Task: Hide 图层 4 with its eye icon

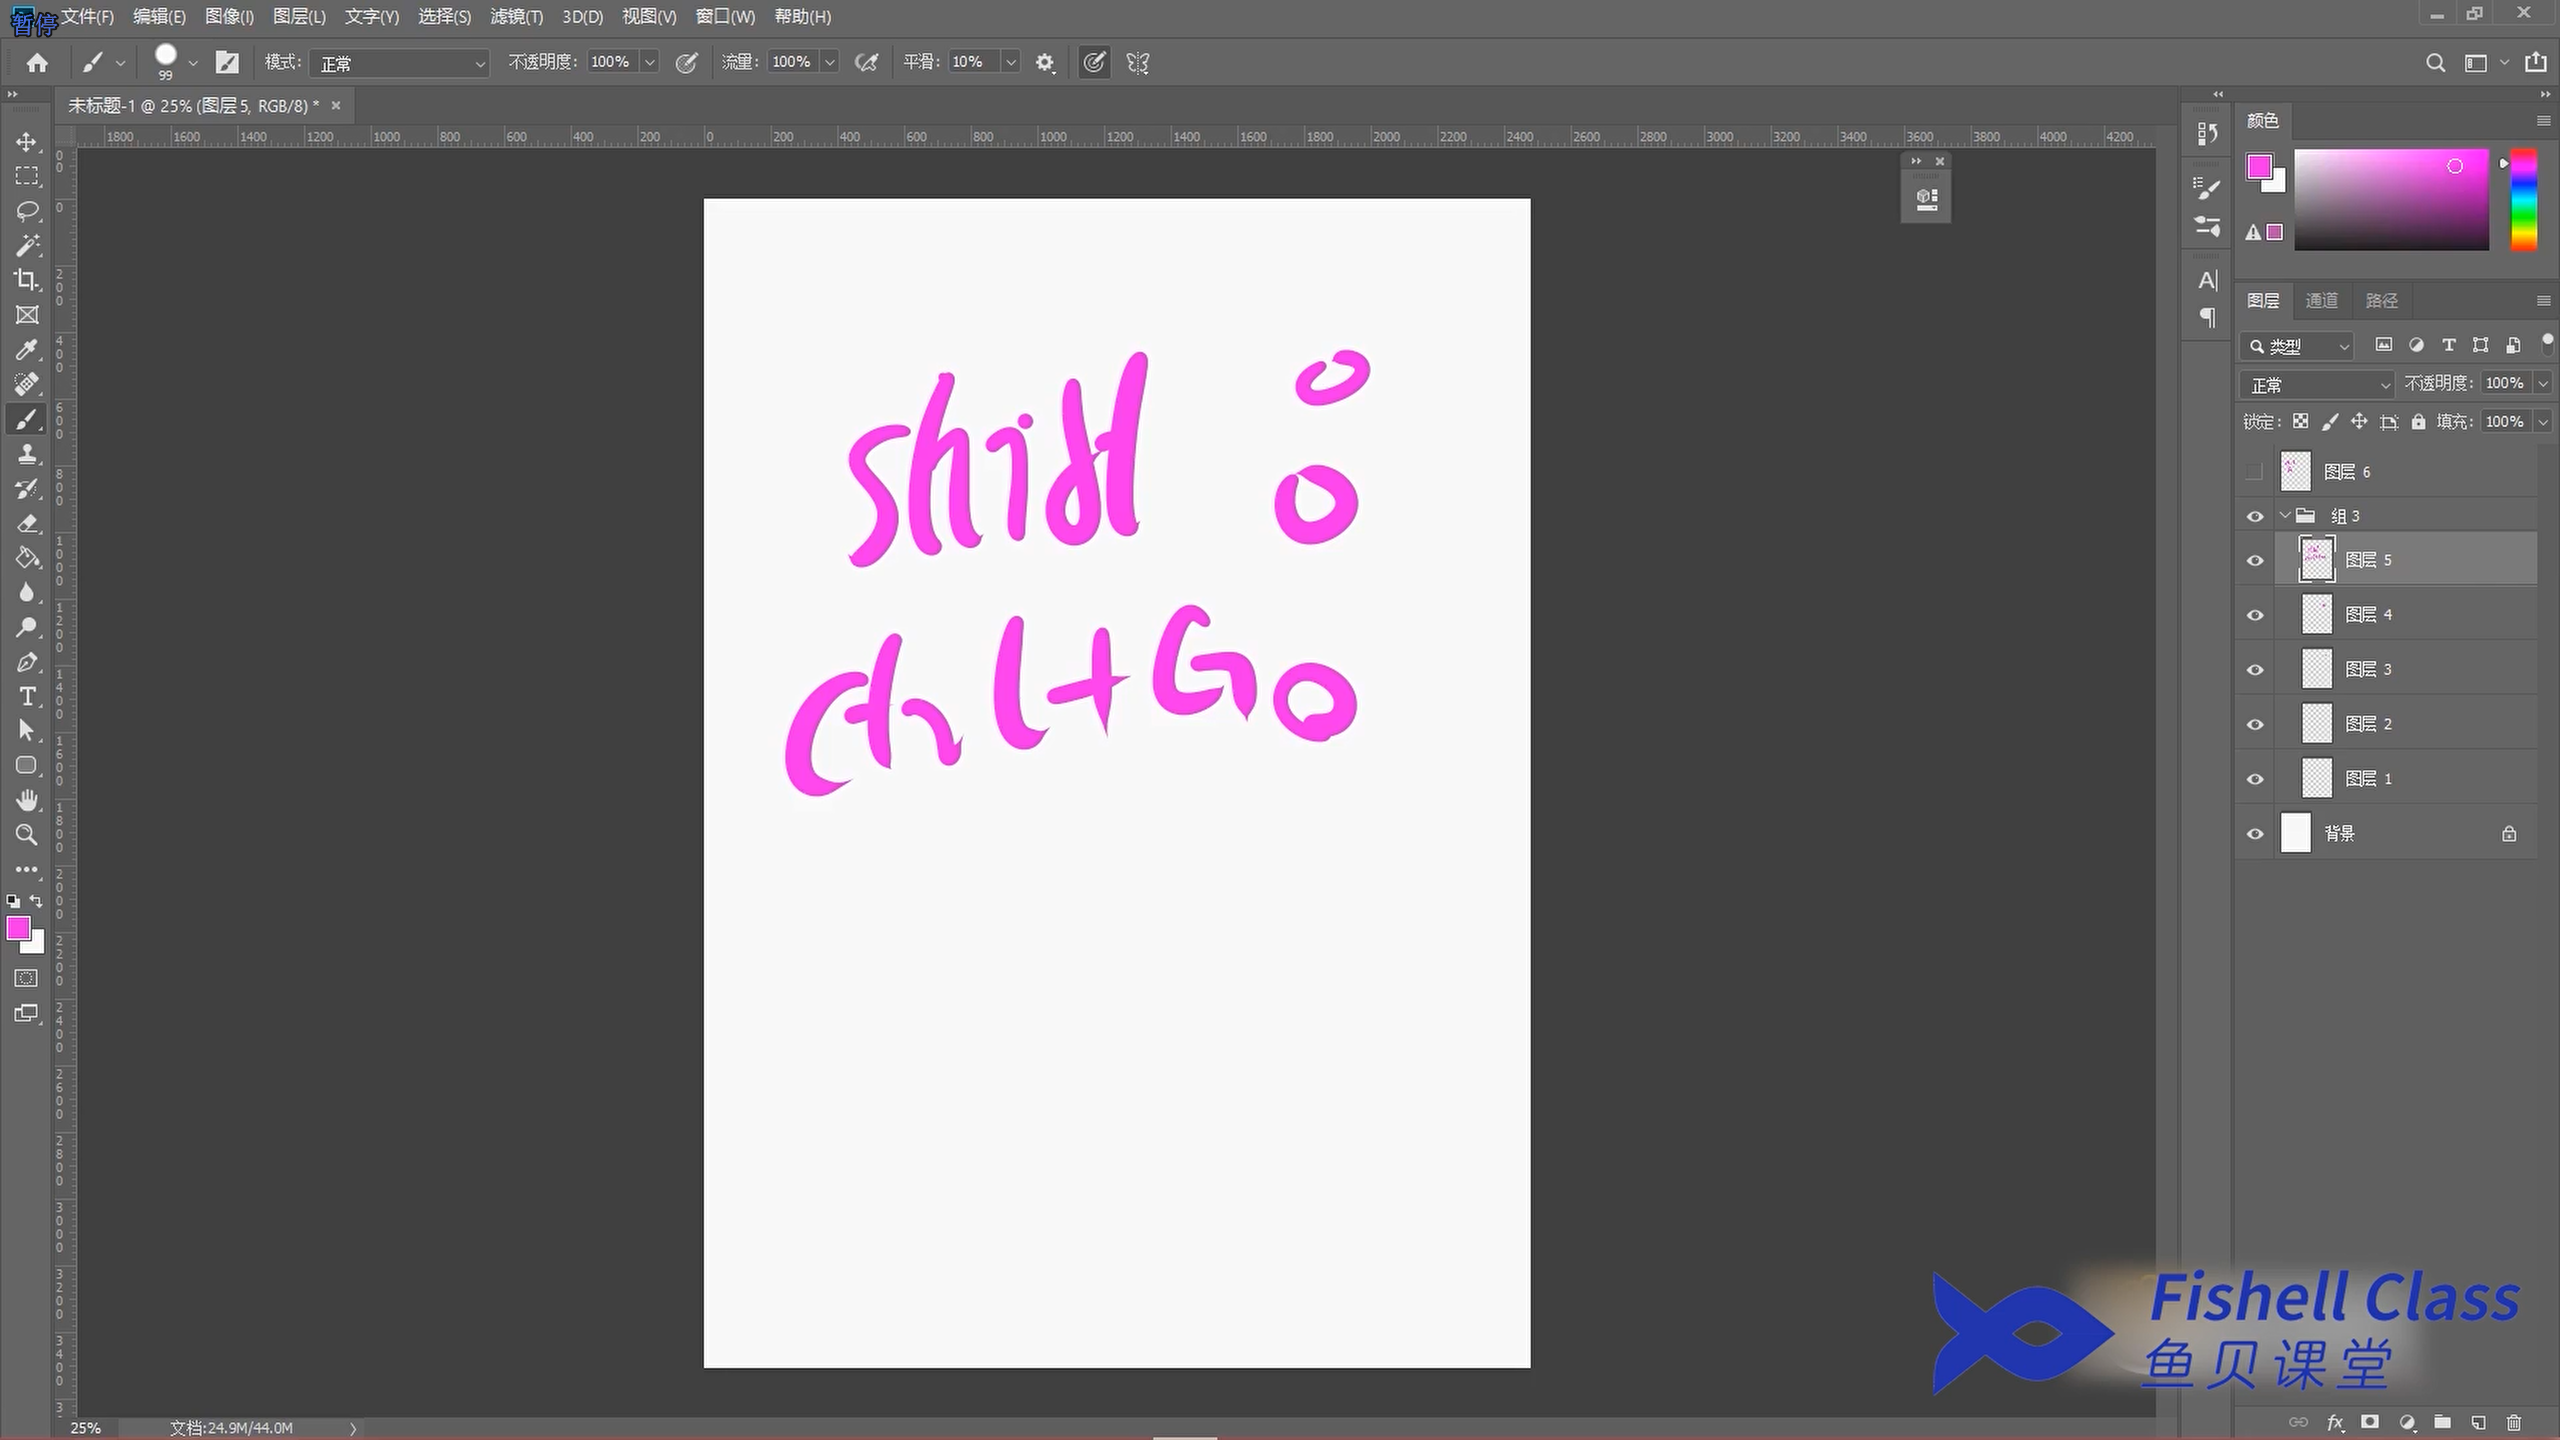Action: pos(2255,615)
